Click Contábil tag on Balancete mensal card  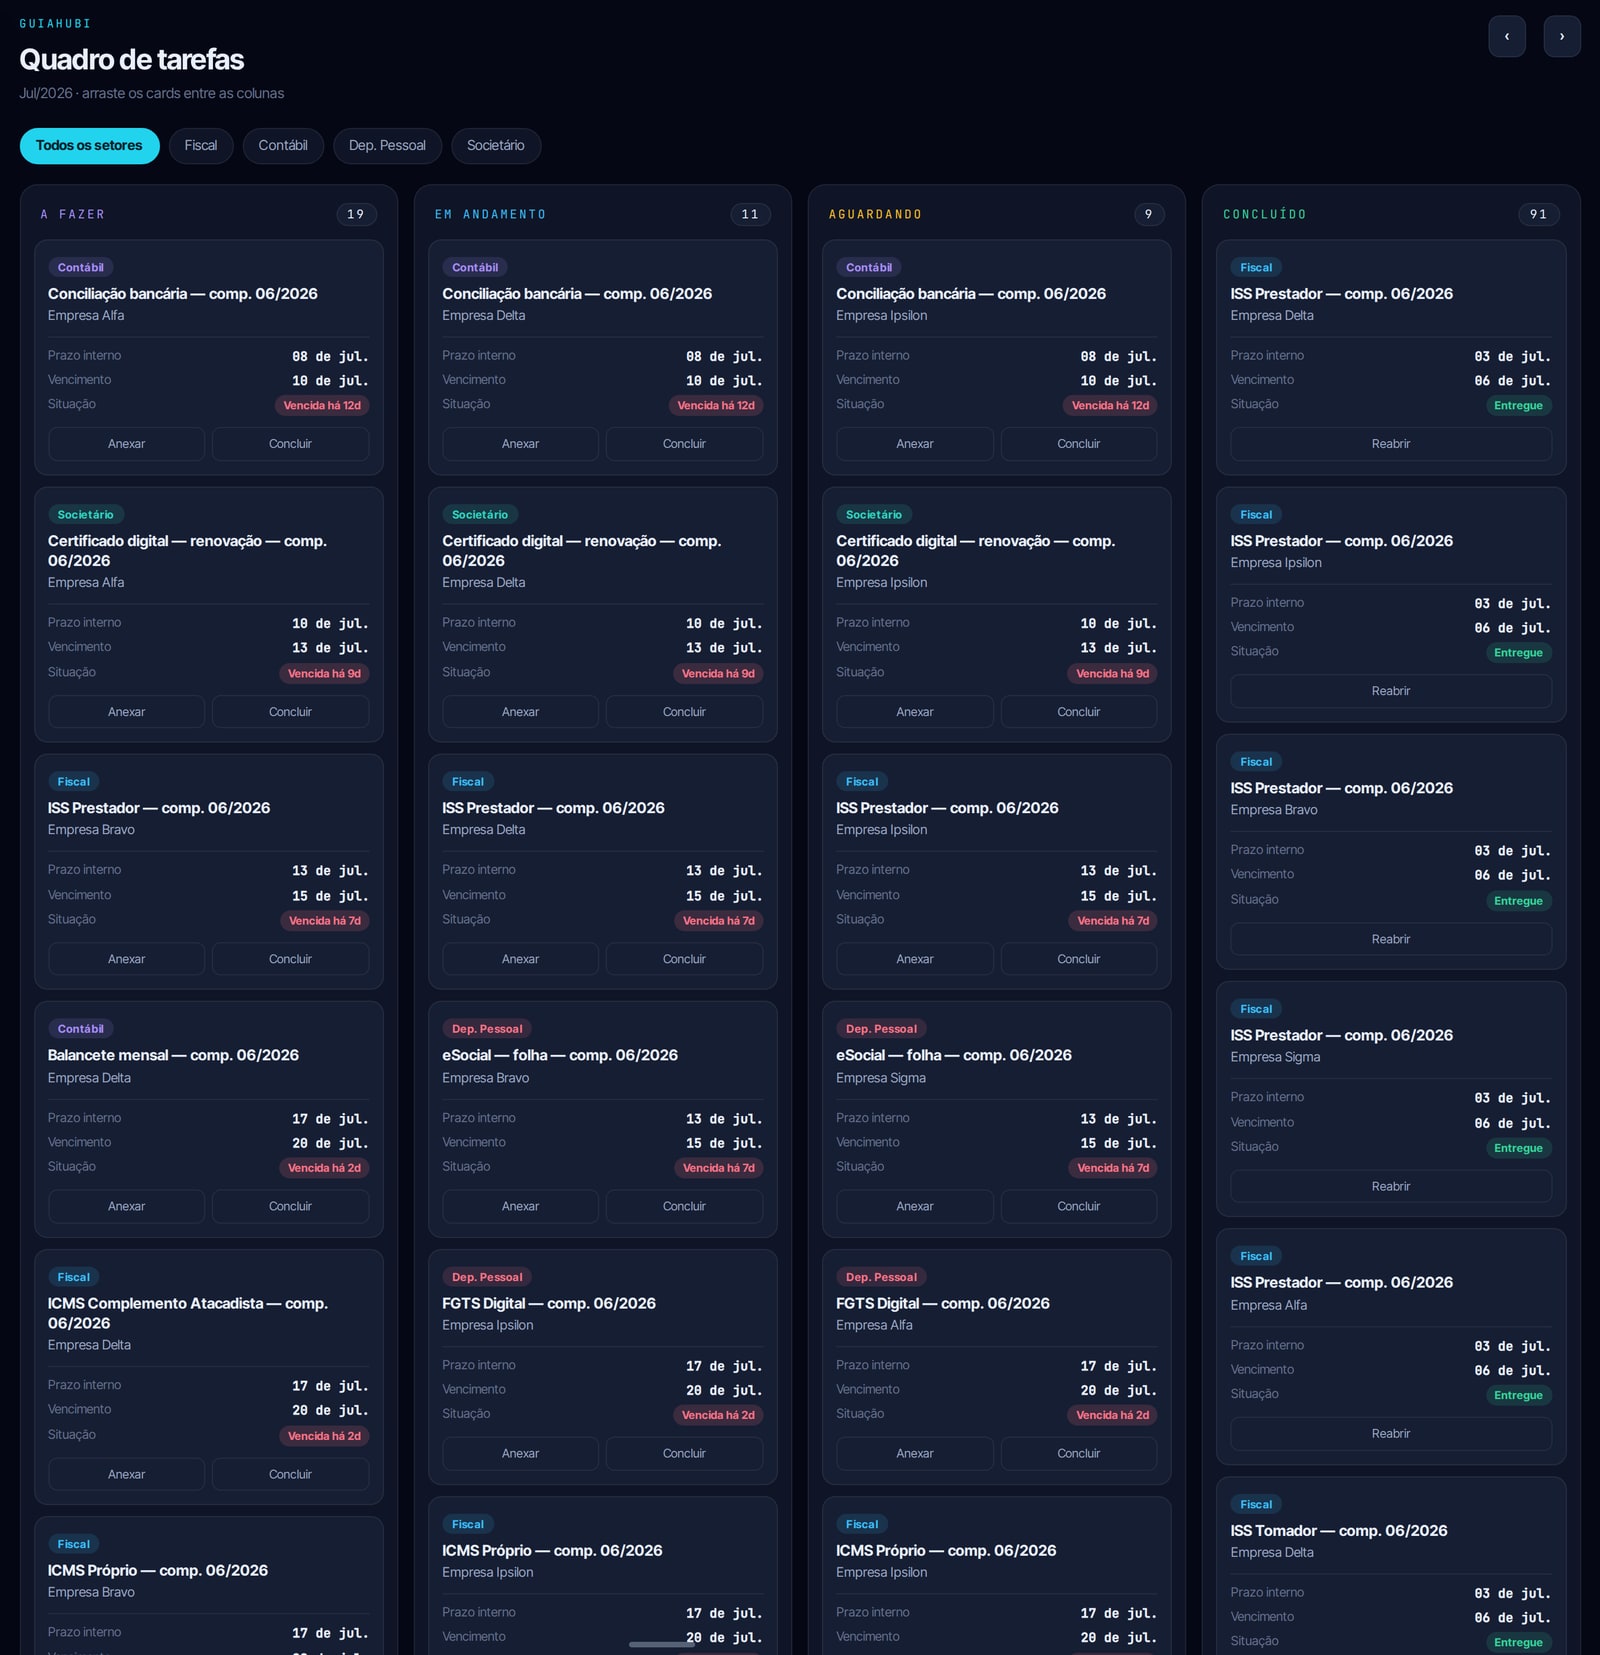tap(80, 1029)
